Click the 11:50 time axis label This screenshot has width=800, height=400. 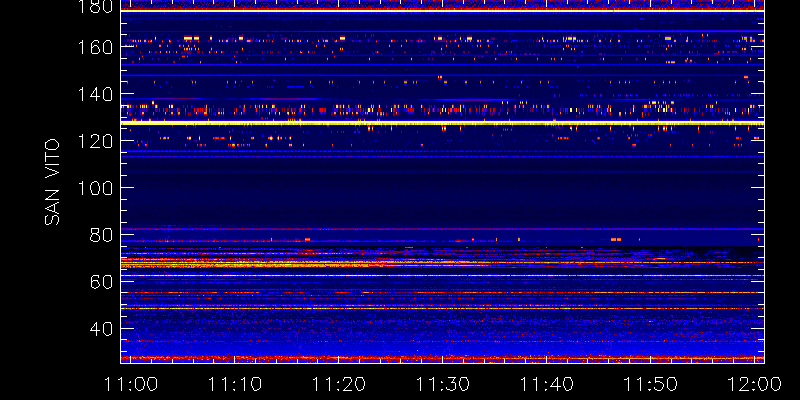point(651,384)
